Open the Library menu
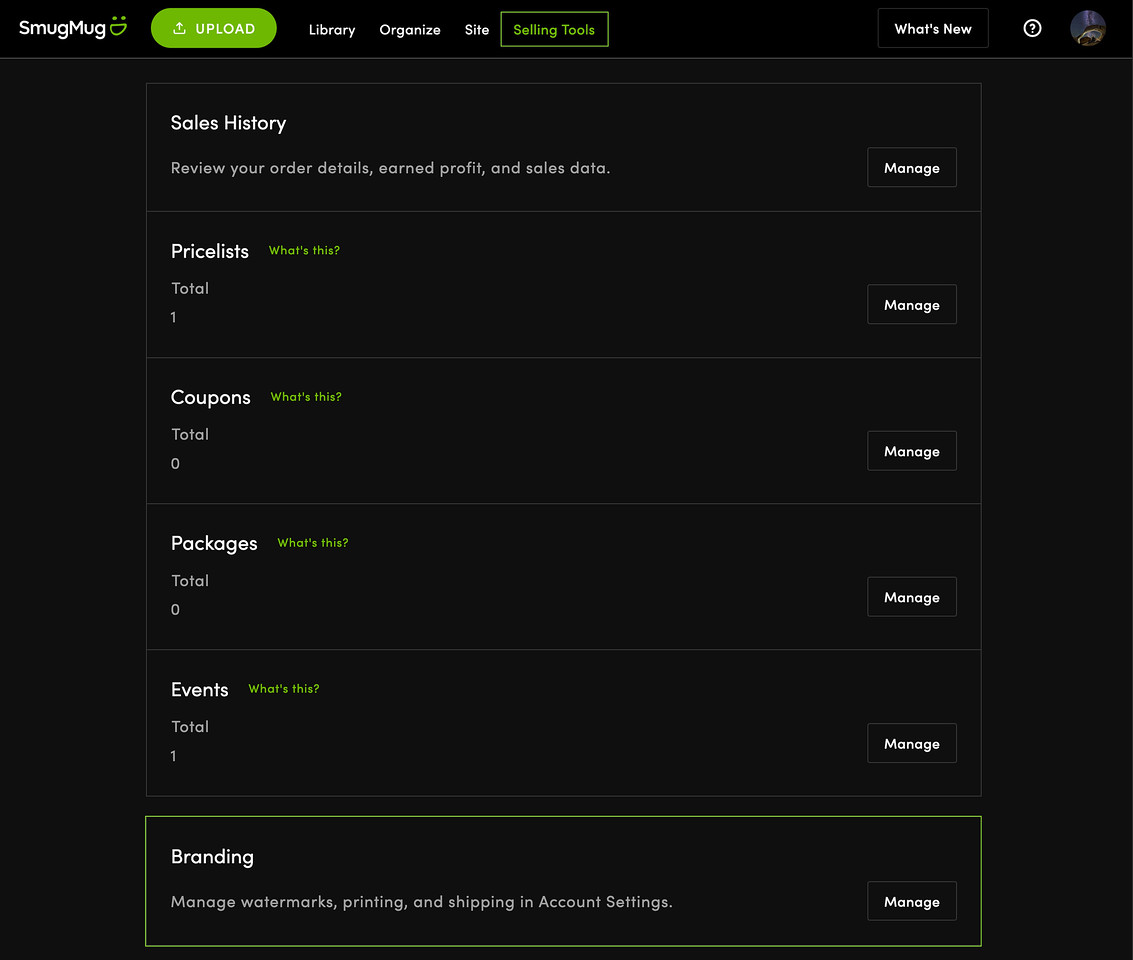Viewport: 1133px width, 960px height. 332,30
